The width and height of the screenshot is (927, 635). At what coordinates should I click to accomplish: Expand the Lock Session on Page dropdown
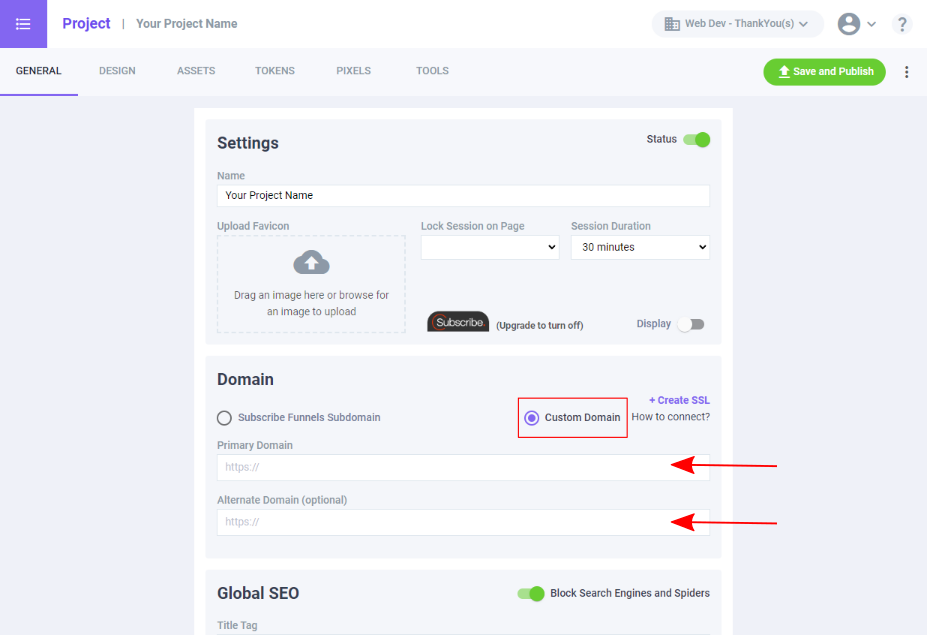(x=489, y=247)
